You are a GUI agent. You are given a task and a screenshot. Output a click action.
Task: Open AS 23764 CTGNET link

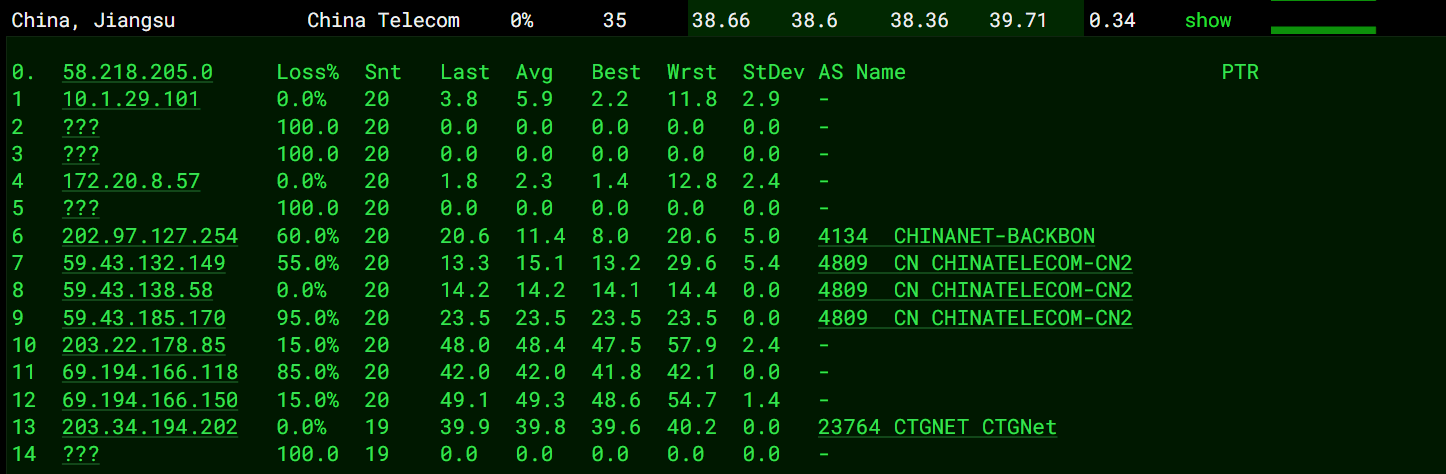[936, 427]
